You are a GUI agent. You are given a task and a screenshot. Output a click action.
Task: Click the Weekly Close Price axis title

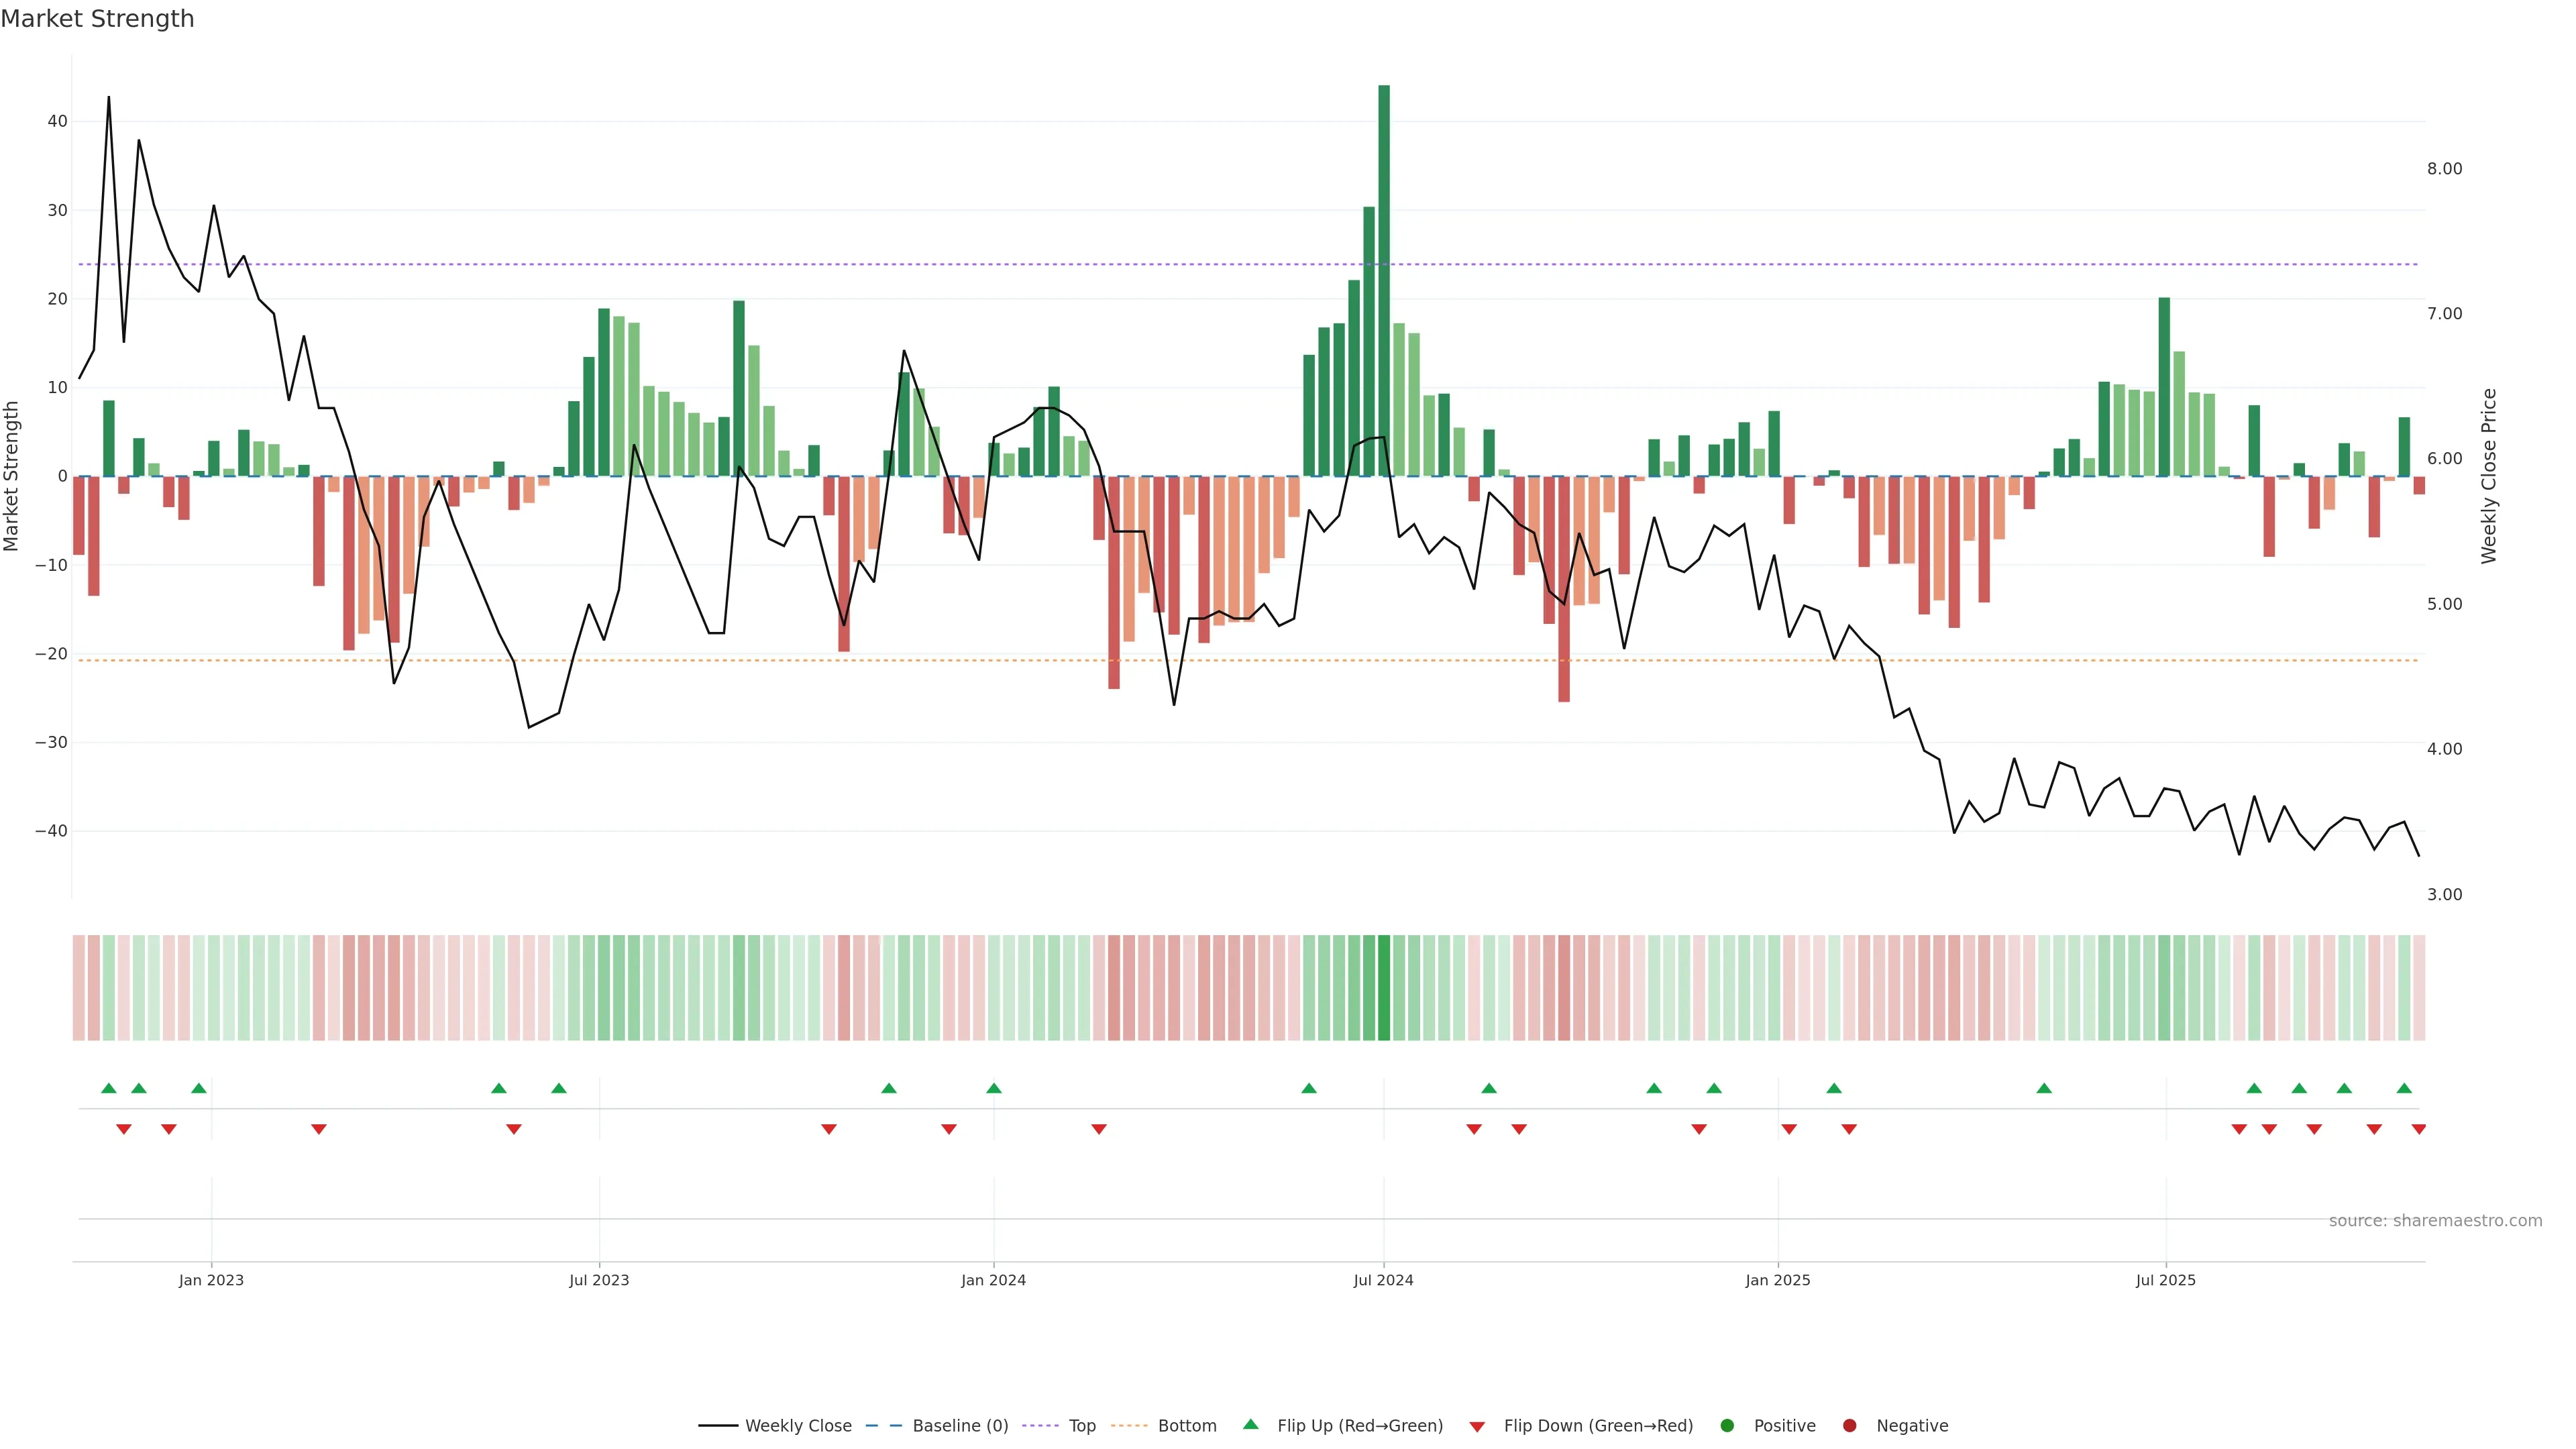tap(2489, 476)
